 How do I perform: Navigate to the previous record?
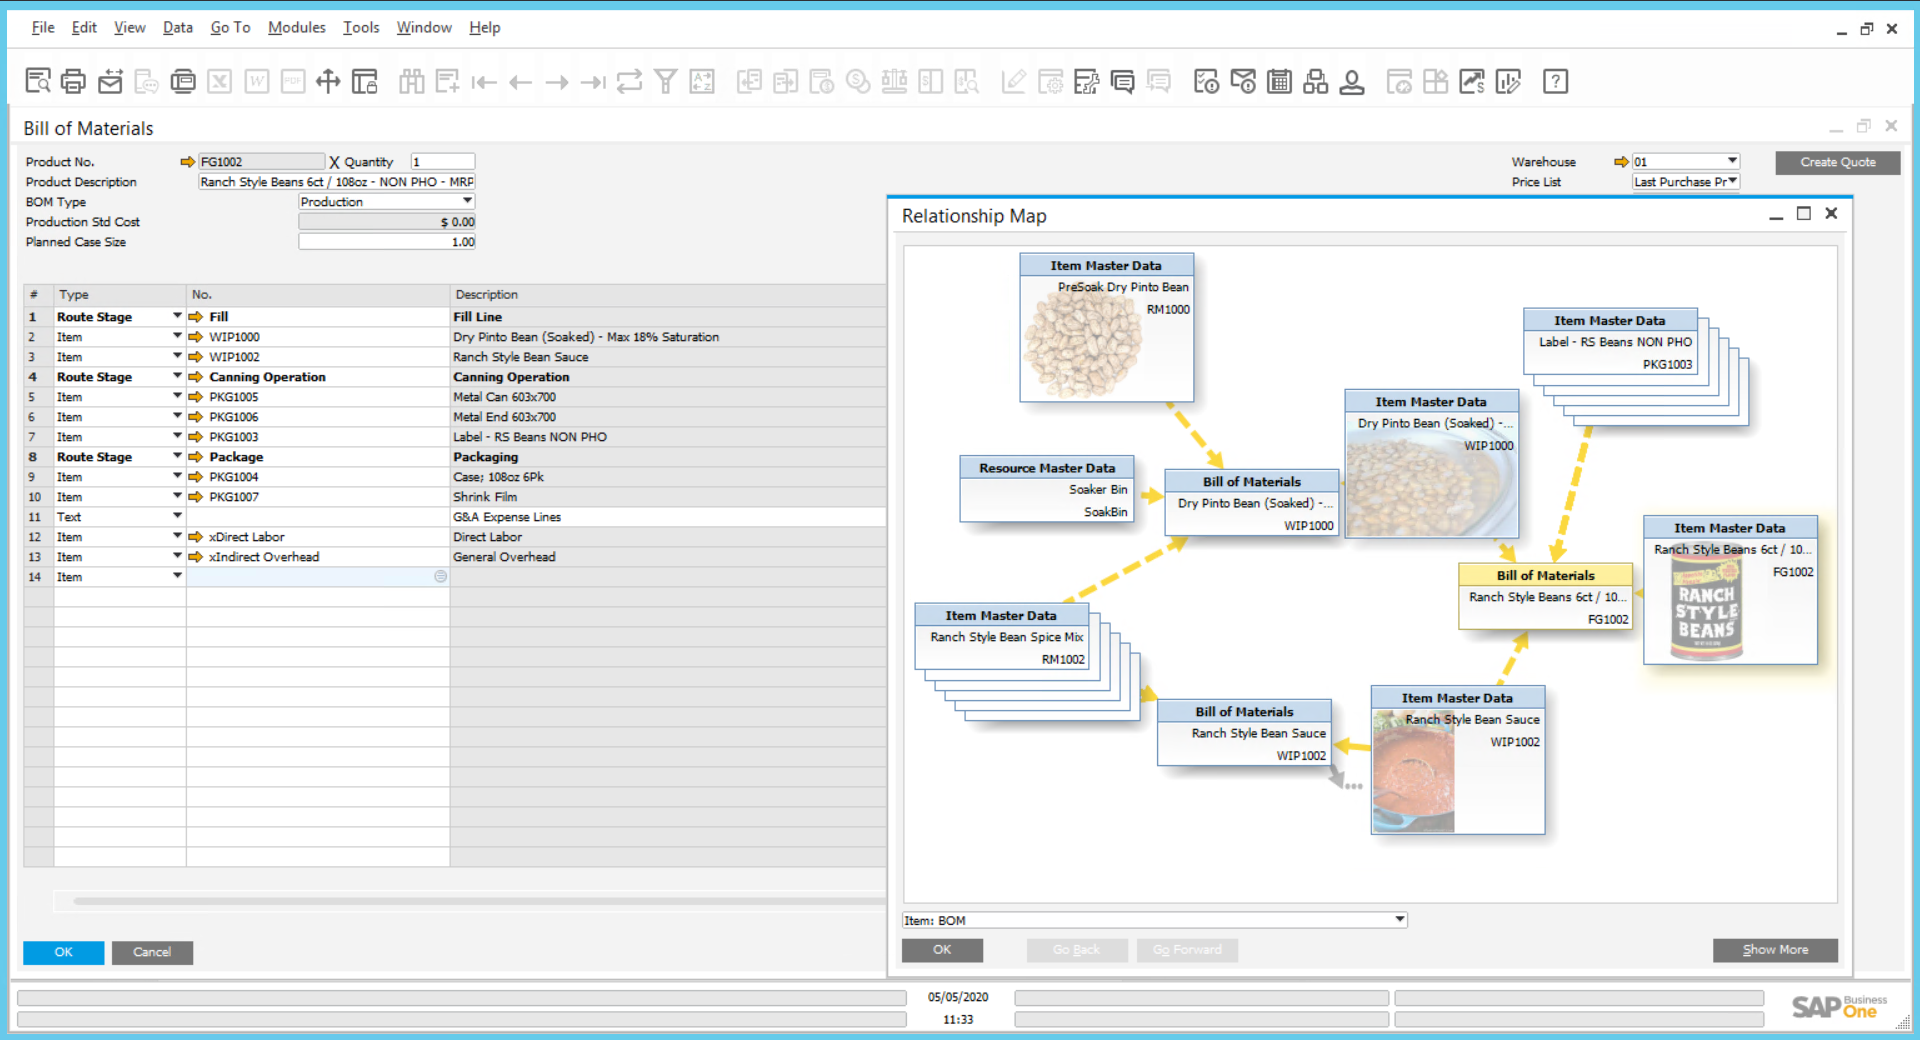[520, 82]
